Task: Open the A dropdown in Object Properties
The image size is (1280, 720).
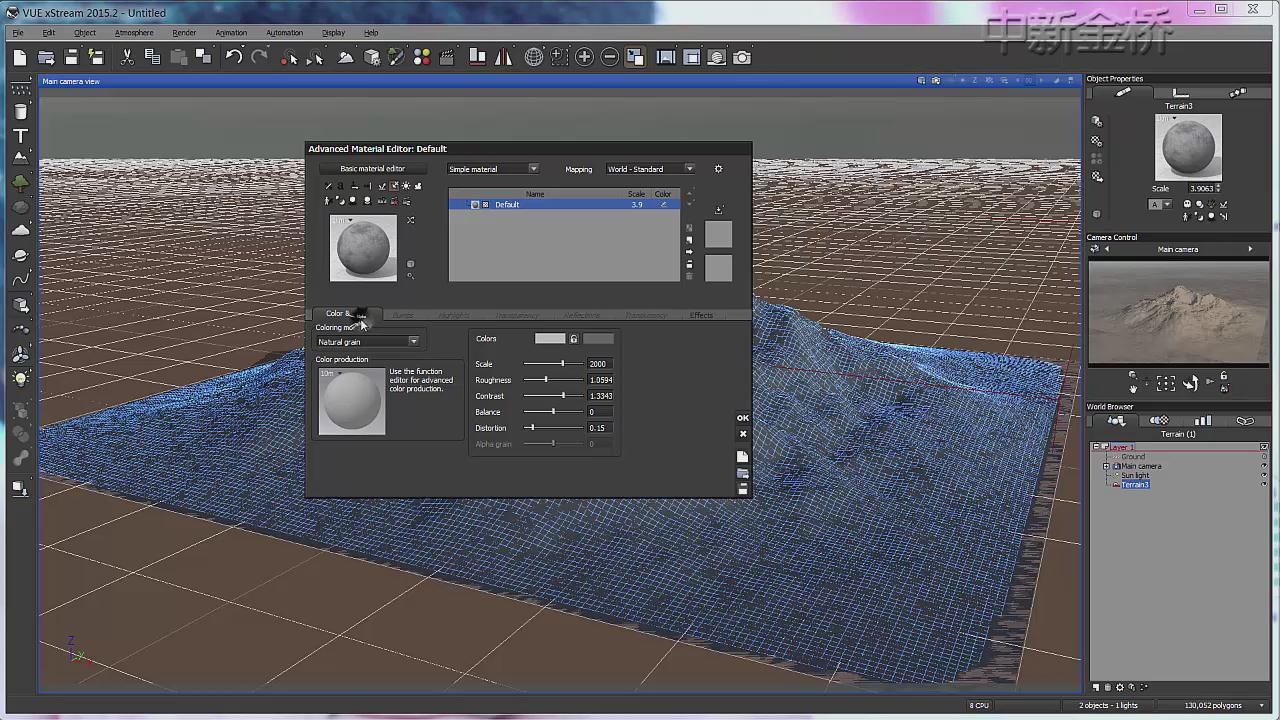Action: pyautogui.click(x=1160, y=205)
